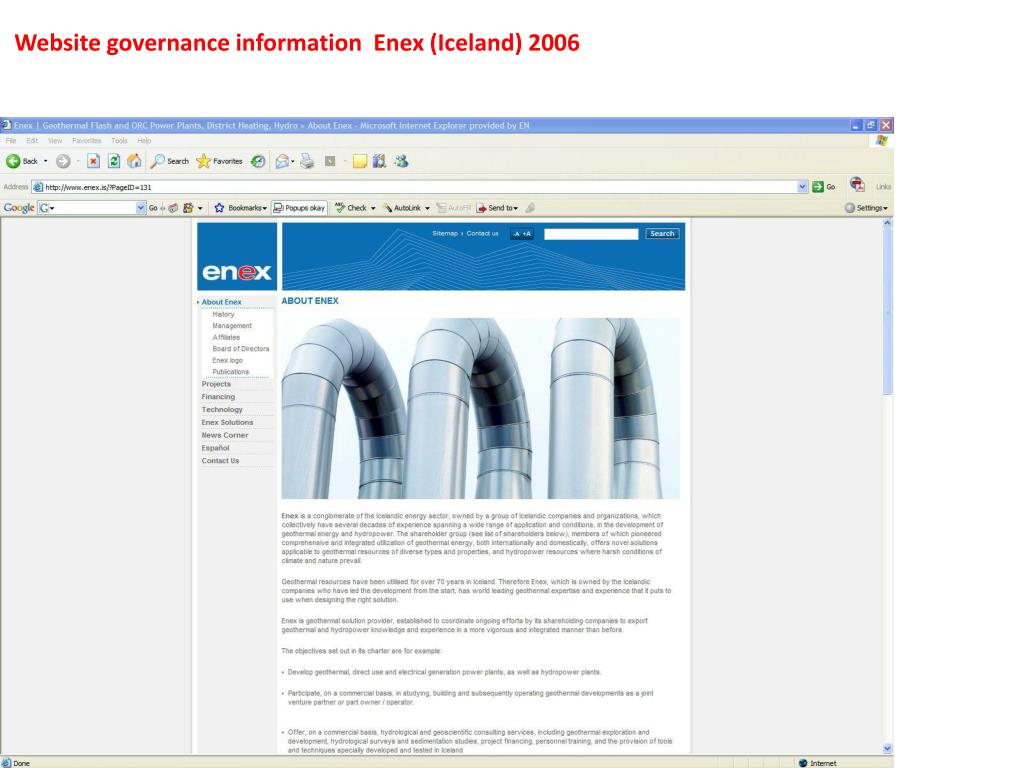Click the Enex logo on the website

click(237, 257)
